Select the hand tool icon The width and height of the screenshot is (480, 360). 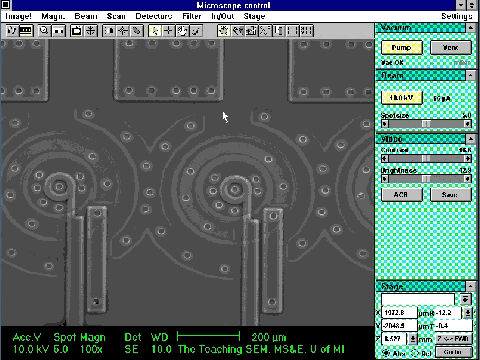[x=182, y=31]
